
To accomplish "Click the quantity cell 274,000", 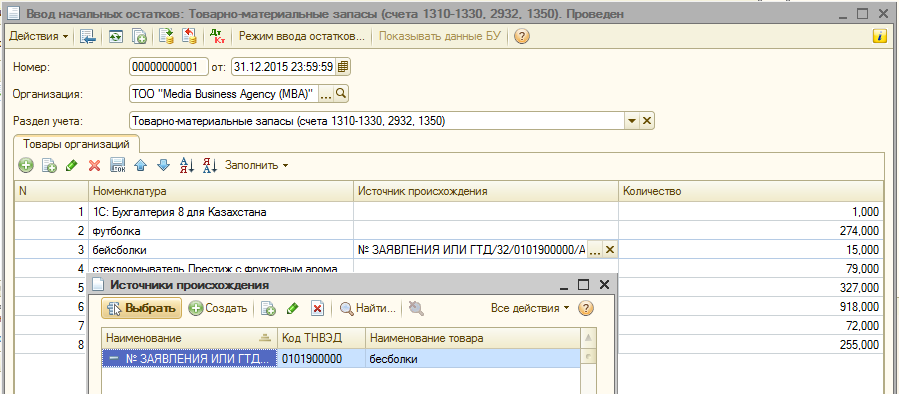I will pyautogui.click(x=751, y=231).
